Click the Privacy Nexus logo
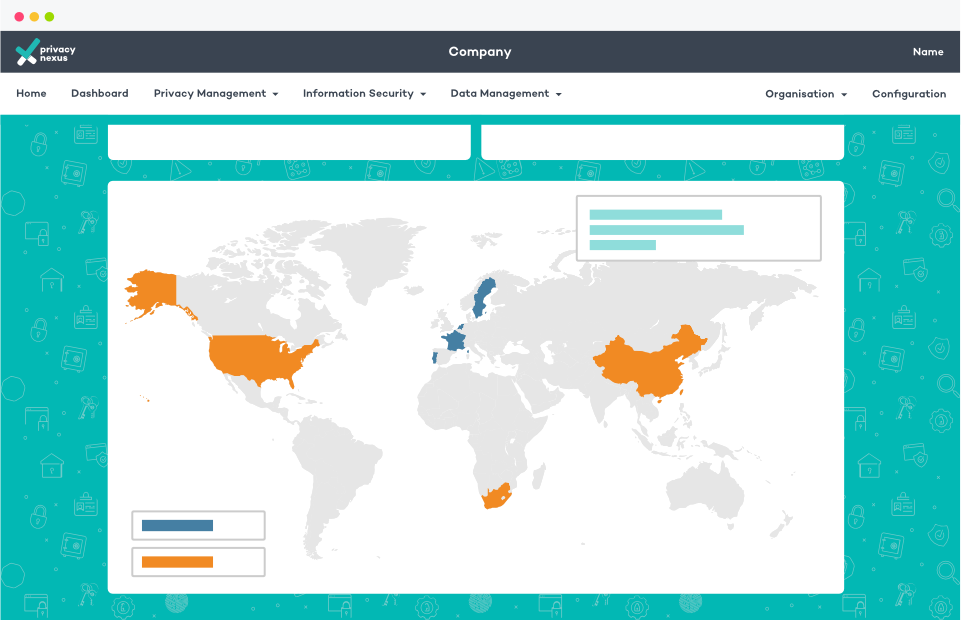This screenshot has width=961, height=620. pos(45,52)
